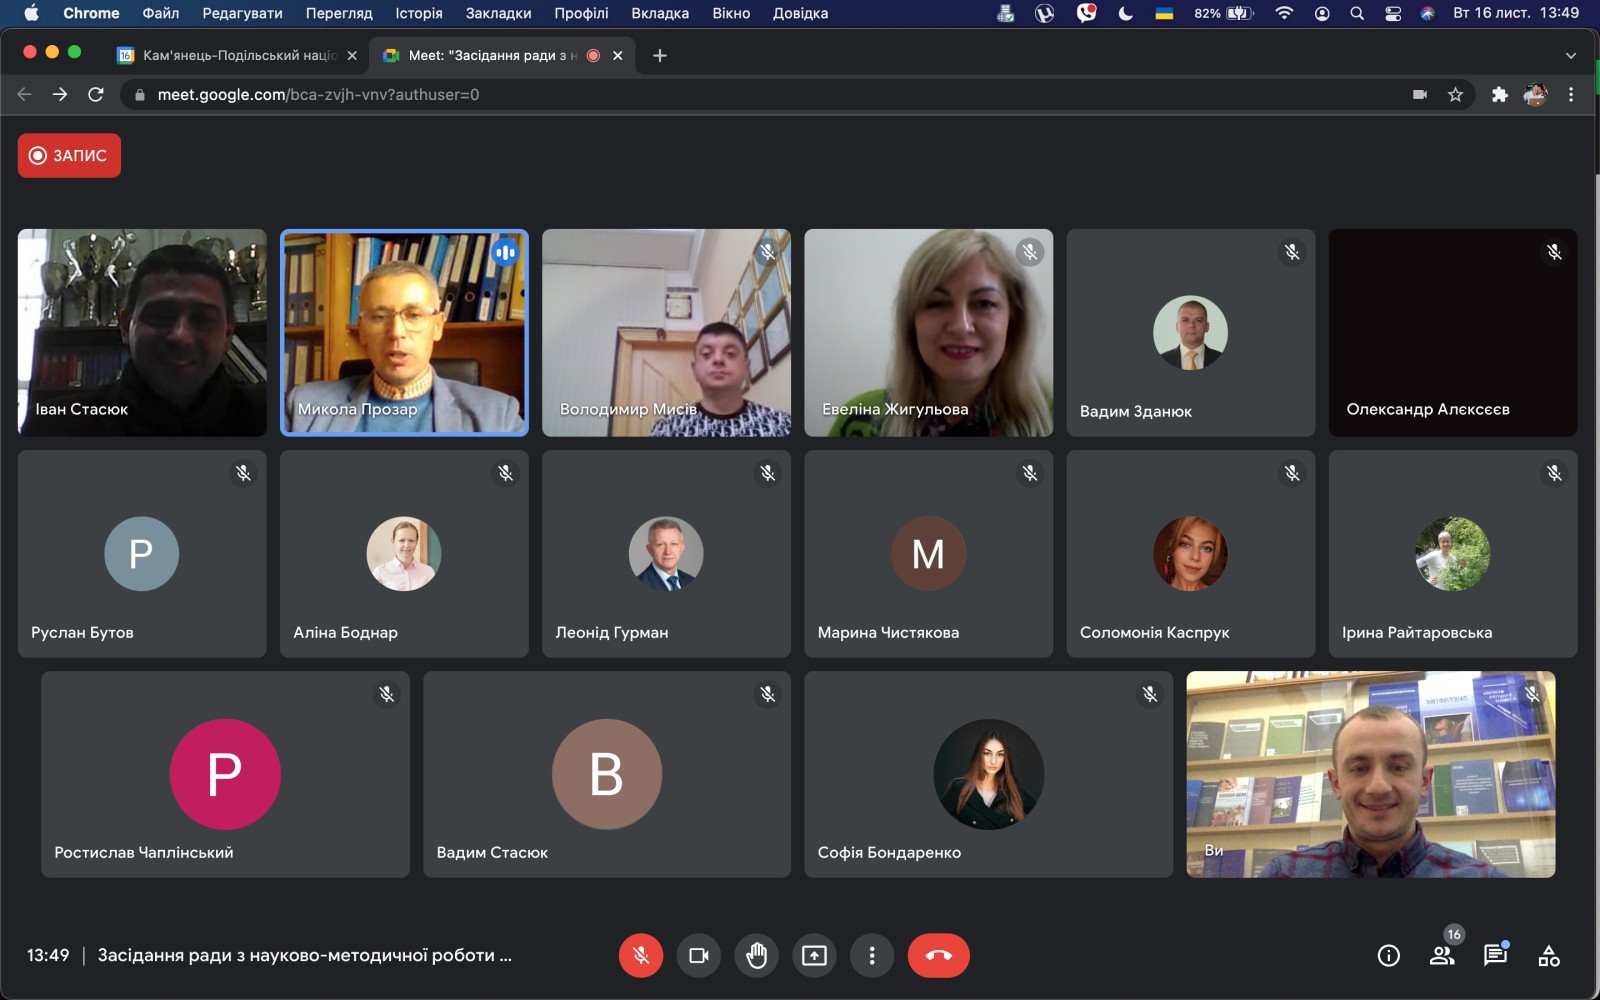Image resolution: width=1600 pixels, height=1000 pixels.
Task: Click the red ЗАПИС recording button
Action: click(x=69, y=156)
